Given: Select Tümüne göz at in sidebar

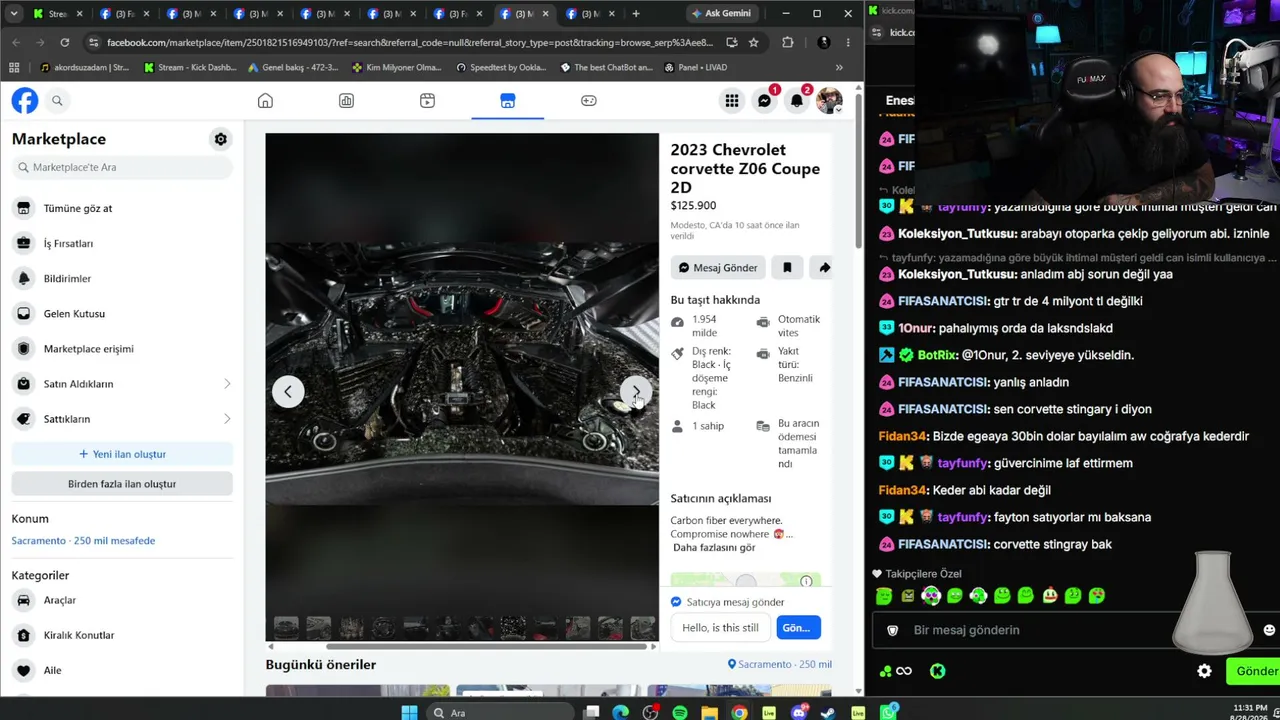Looking at the screenshot, I should pyautogui.click(x=122, y=208).
